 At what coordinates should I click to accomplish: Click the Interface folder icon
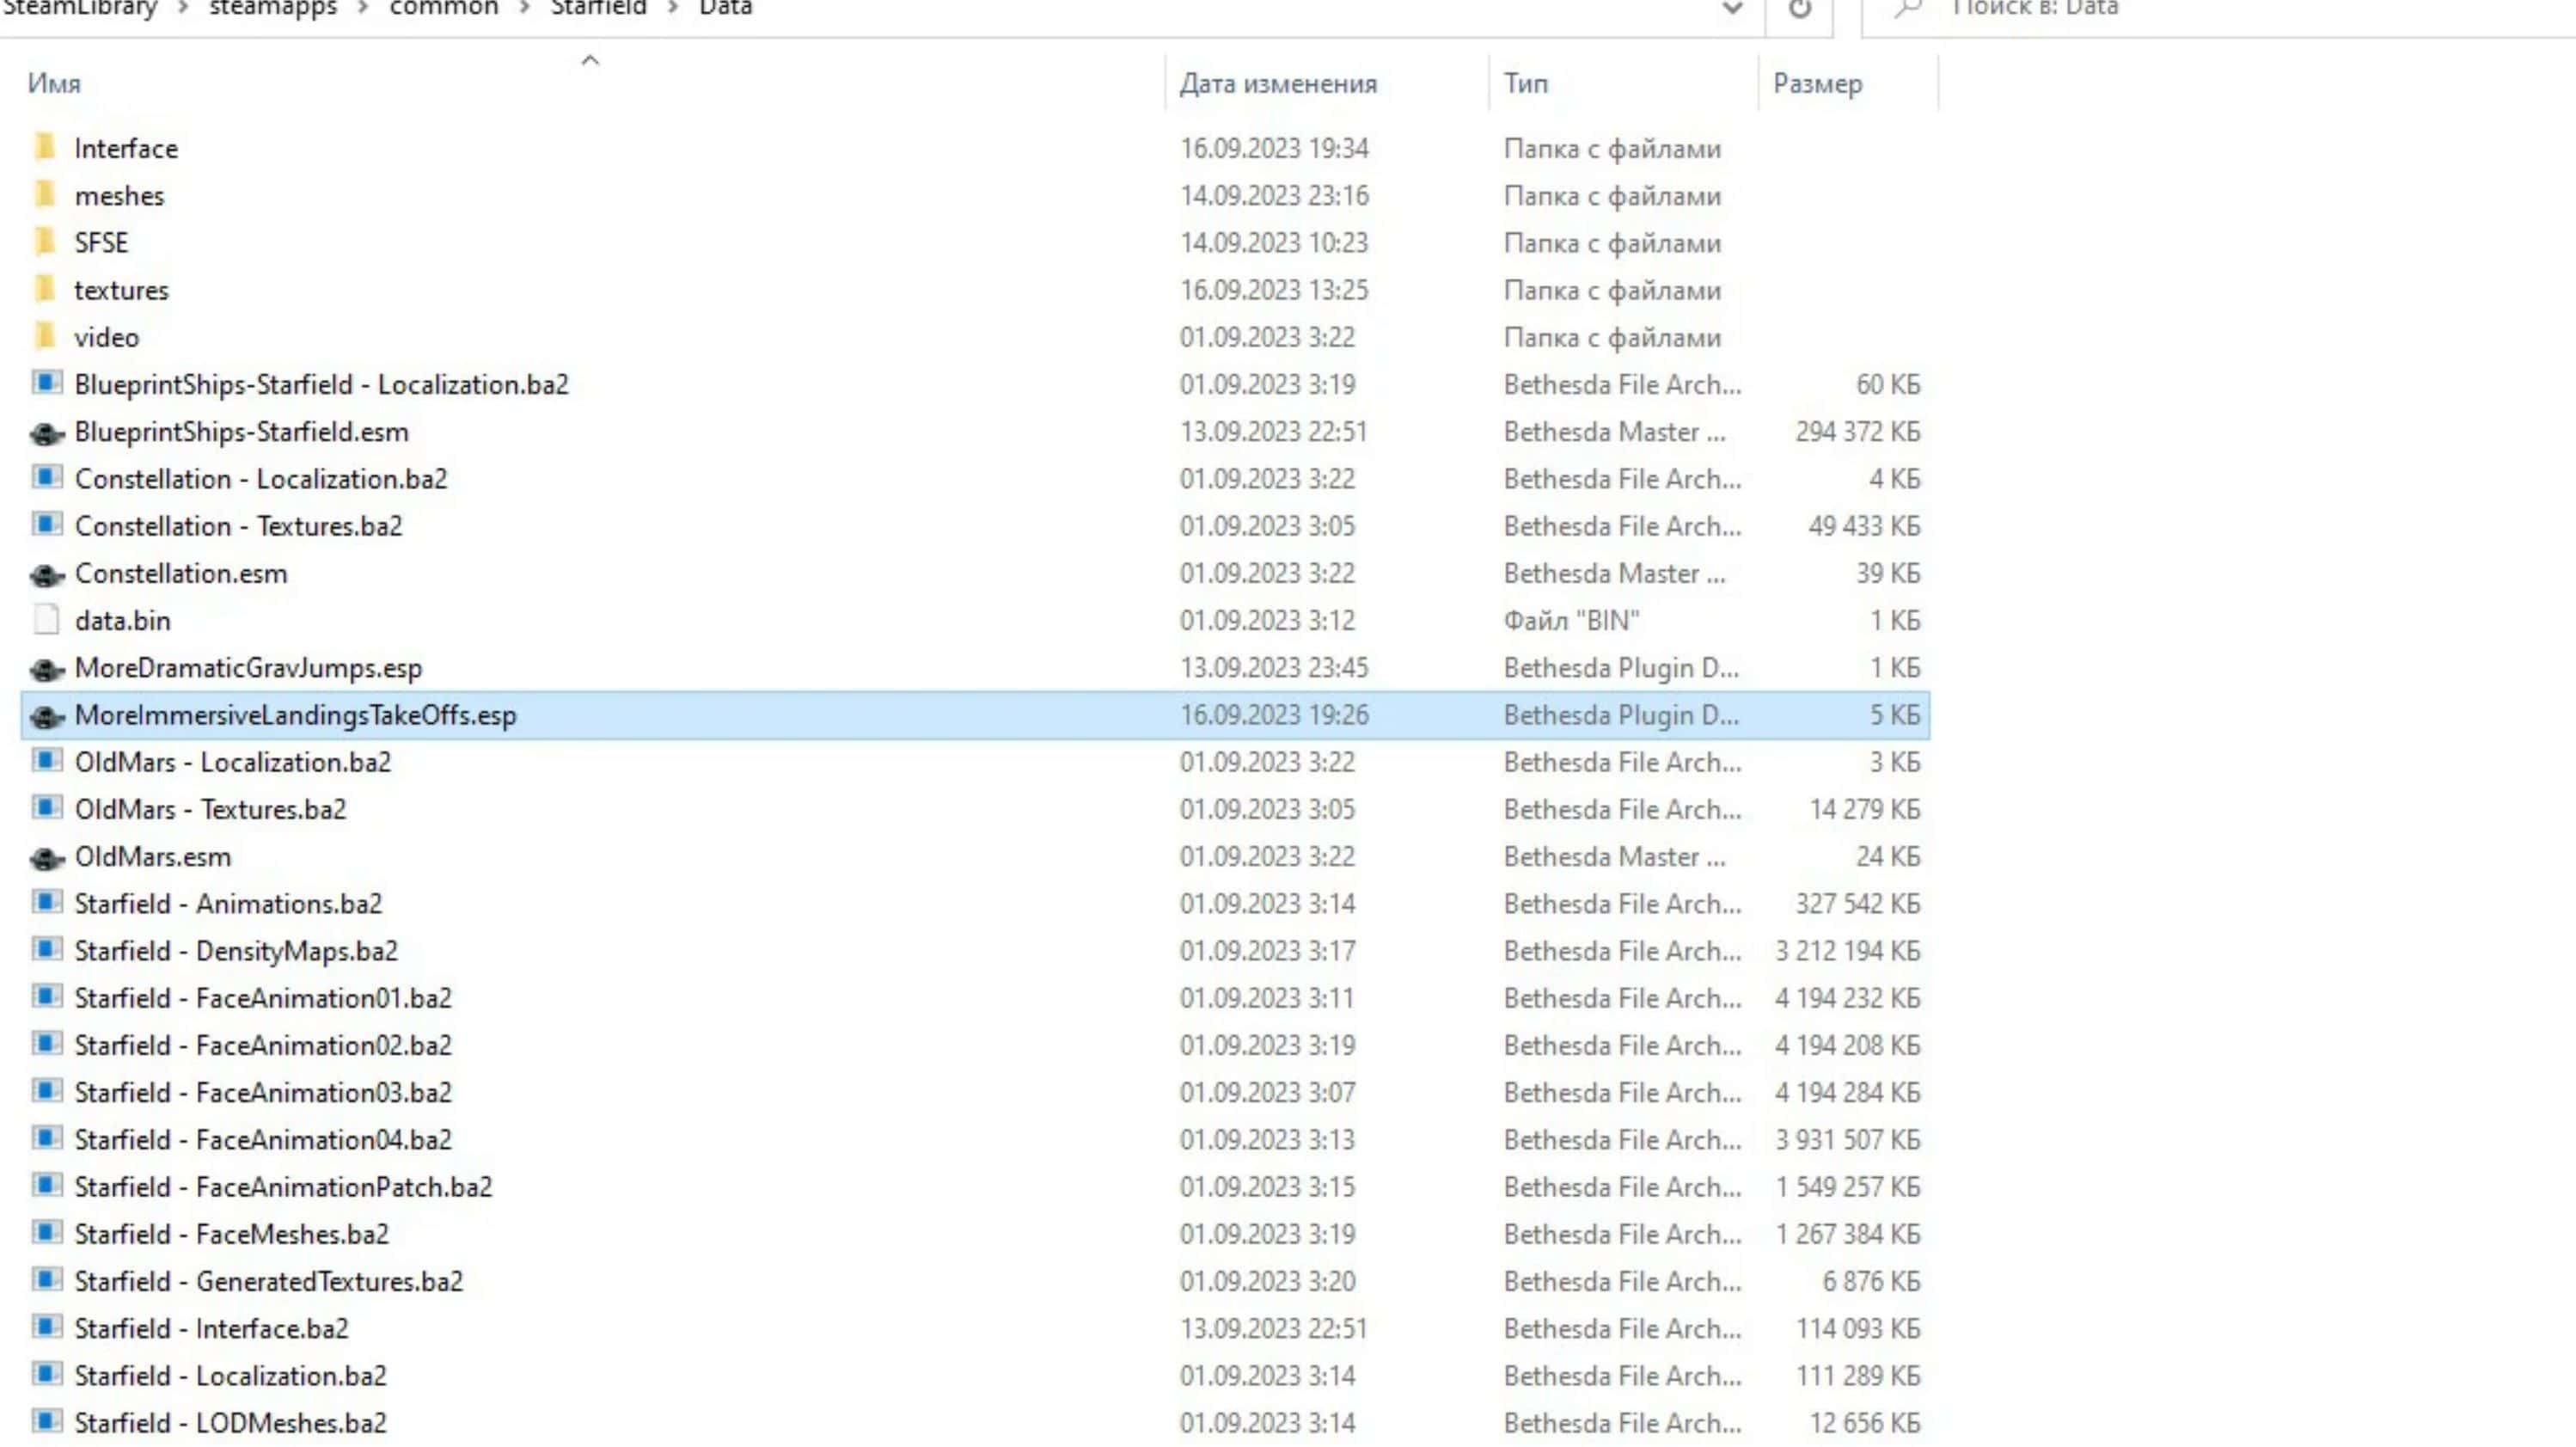point(45,148)
